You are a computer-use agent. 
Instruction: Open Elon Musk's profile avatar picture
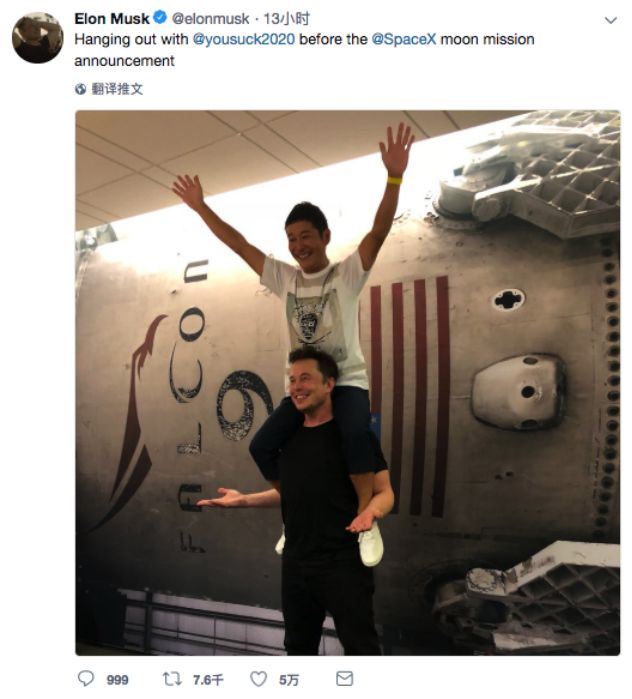click(37, 37)
